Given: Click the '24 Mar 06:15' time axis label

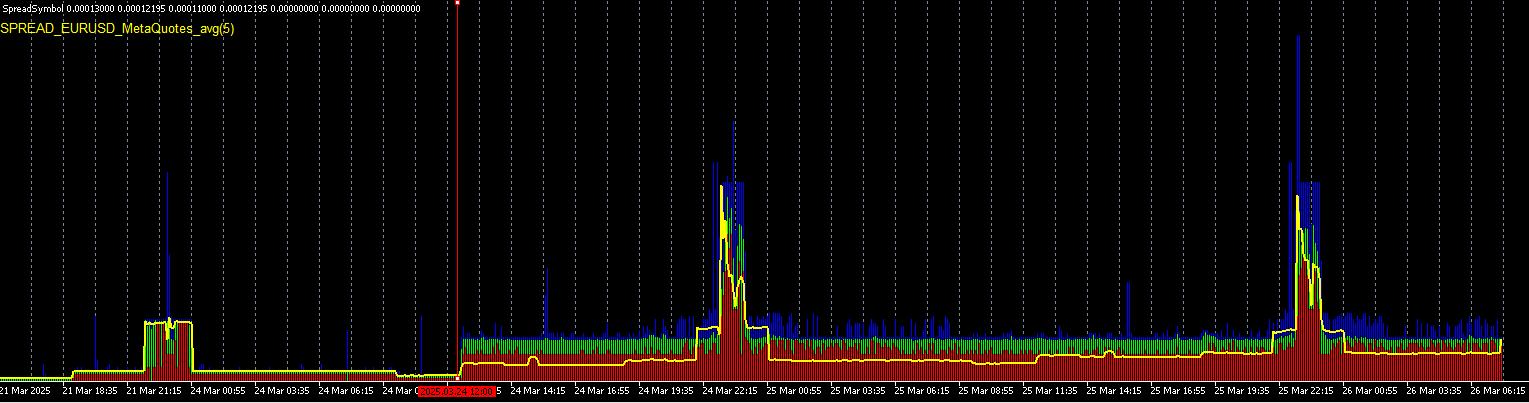Looking at the screenshot, I should (346, 391).
